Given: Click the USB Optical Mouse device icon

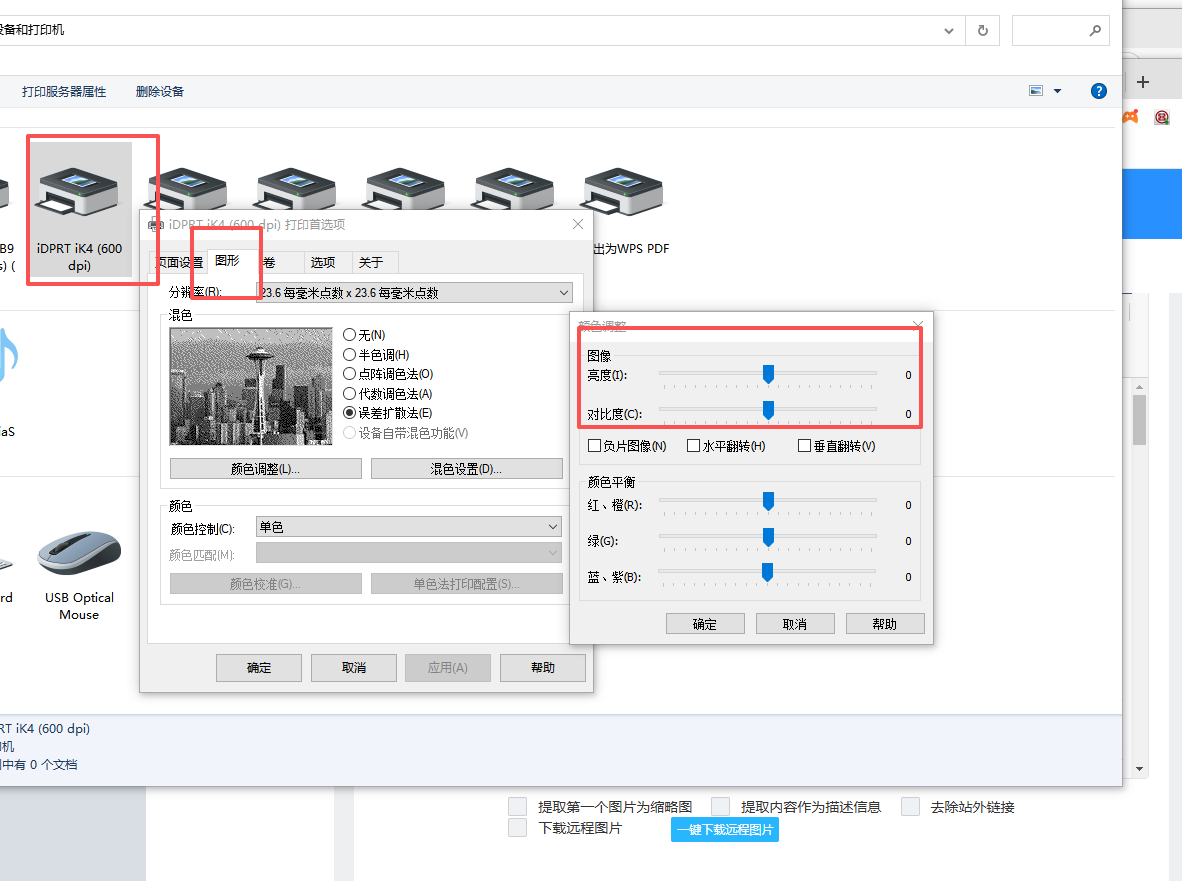Looking at the screenshot, I should (x=78, y=555).
